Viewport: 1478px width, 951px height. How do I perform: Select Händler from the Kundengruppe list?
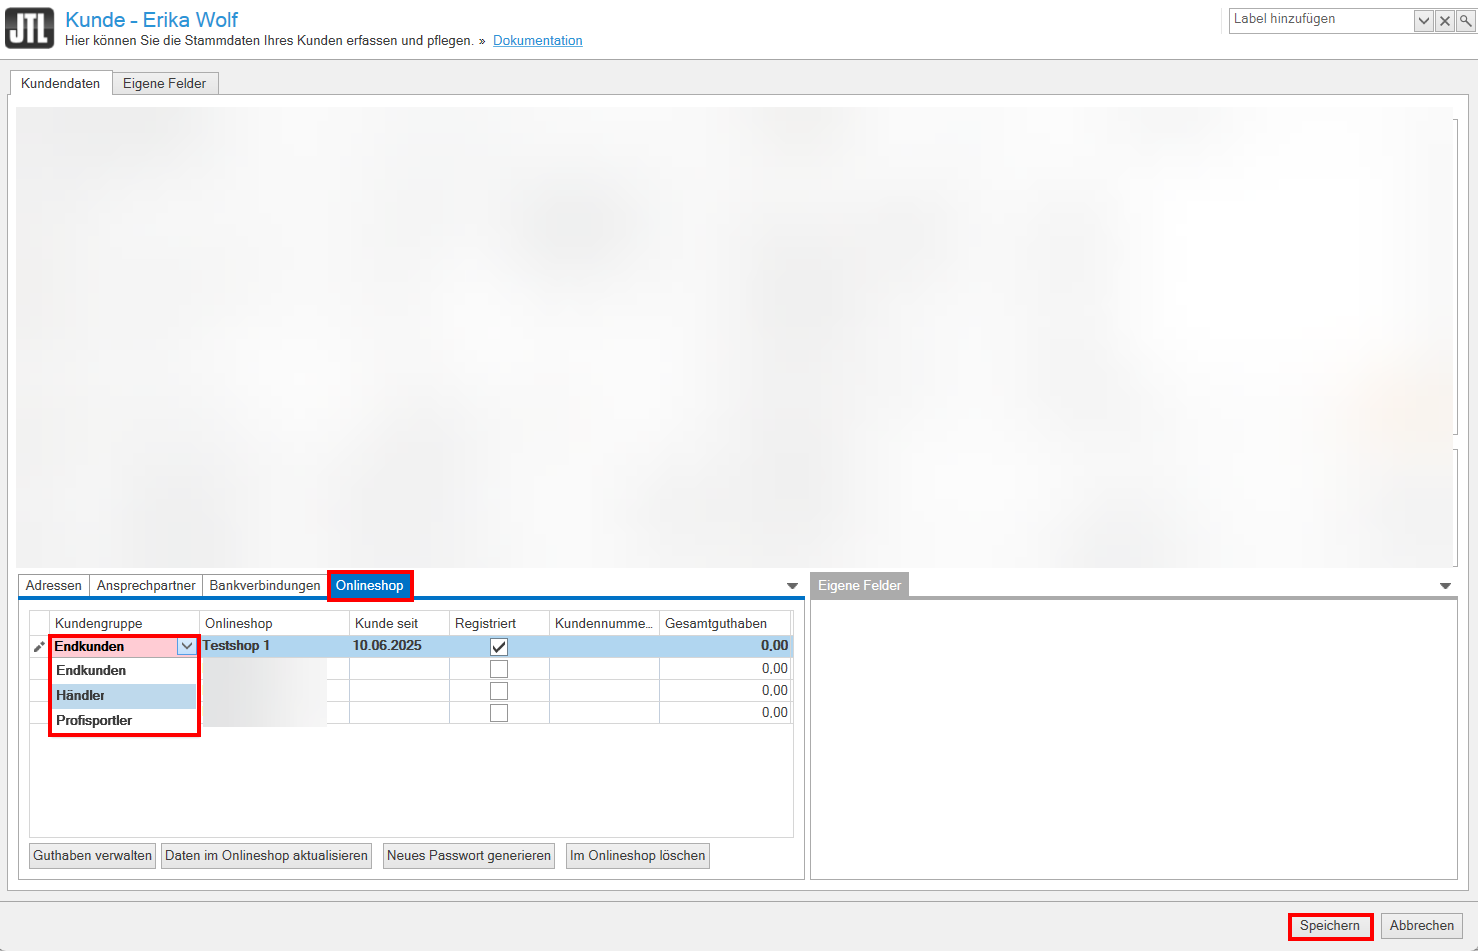81,695
